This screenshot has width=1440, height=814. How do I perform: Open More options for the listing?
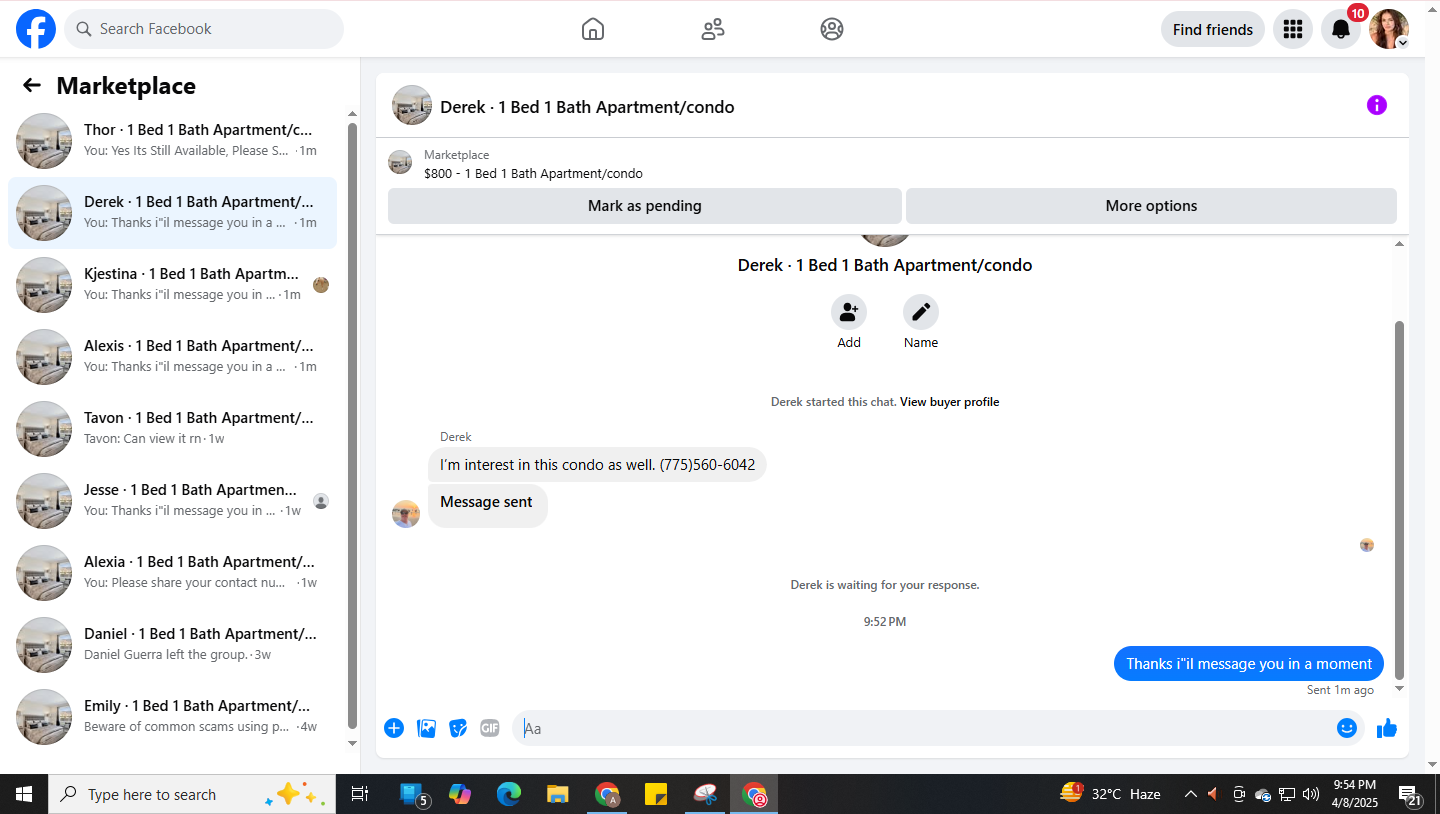(1151, 206)
